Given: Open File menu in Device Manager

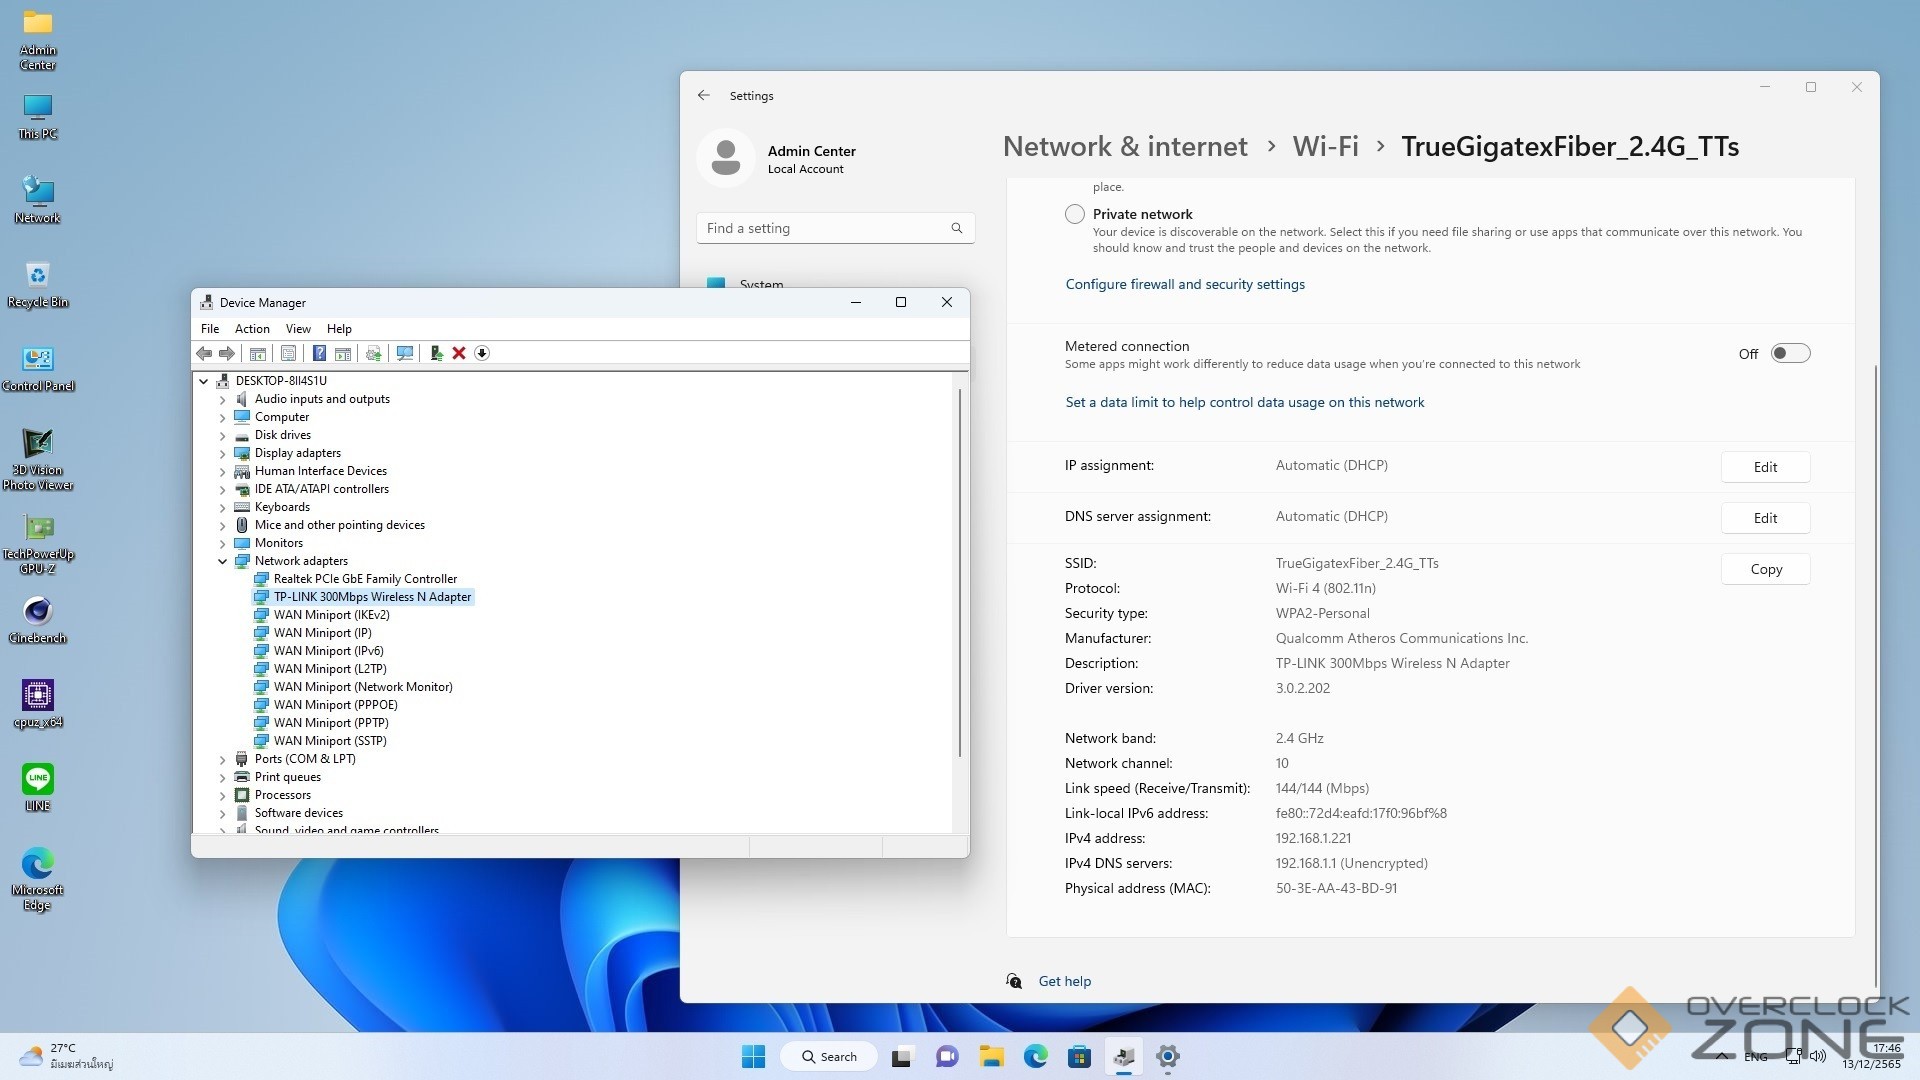Looking at the screenshot, I should (210, 328).
